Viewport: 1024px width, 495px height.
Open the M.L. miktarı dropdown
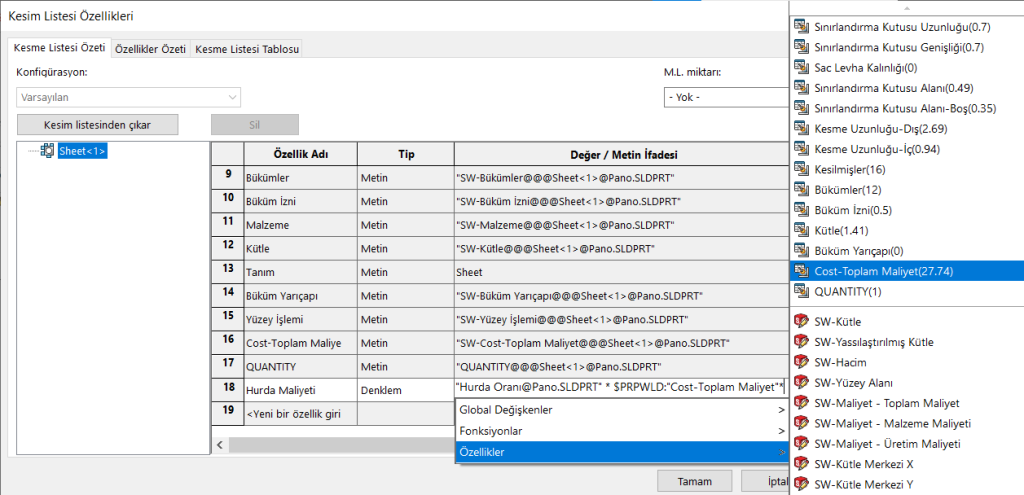tap(725, 98)
